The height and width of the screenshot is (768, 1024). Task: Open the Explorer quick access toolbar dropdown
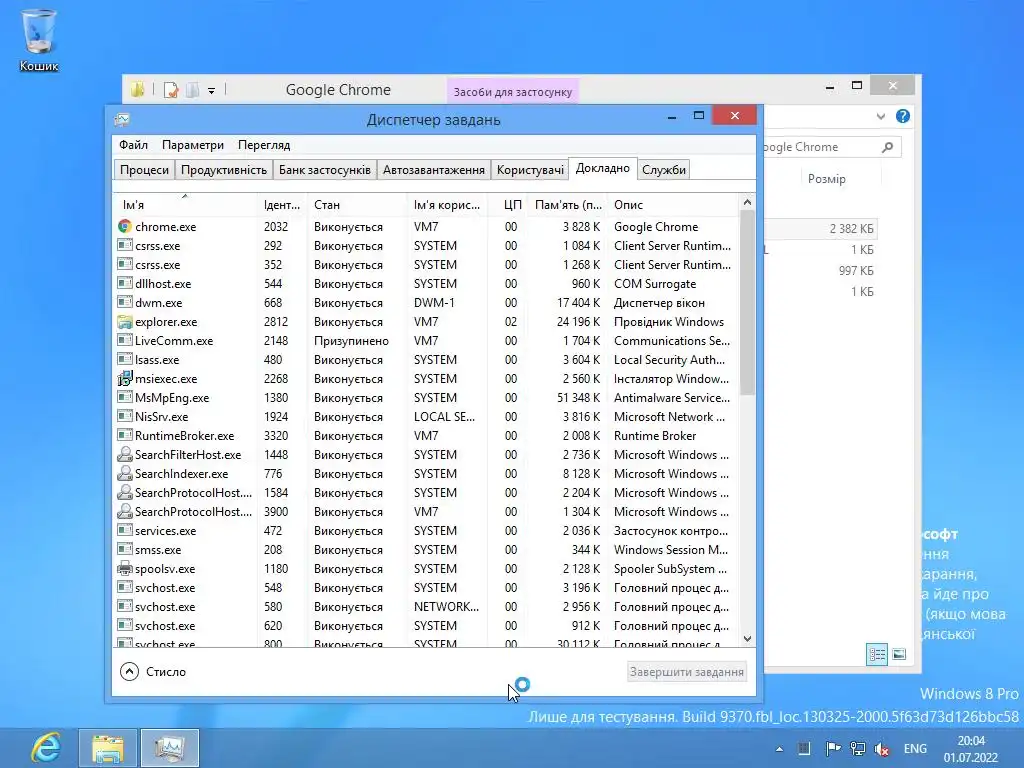point(212,91)
